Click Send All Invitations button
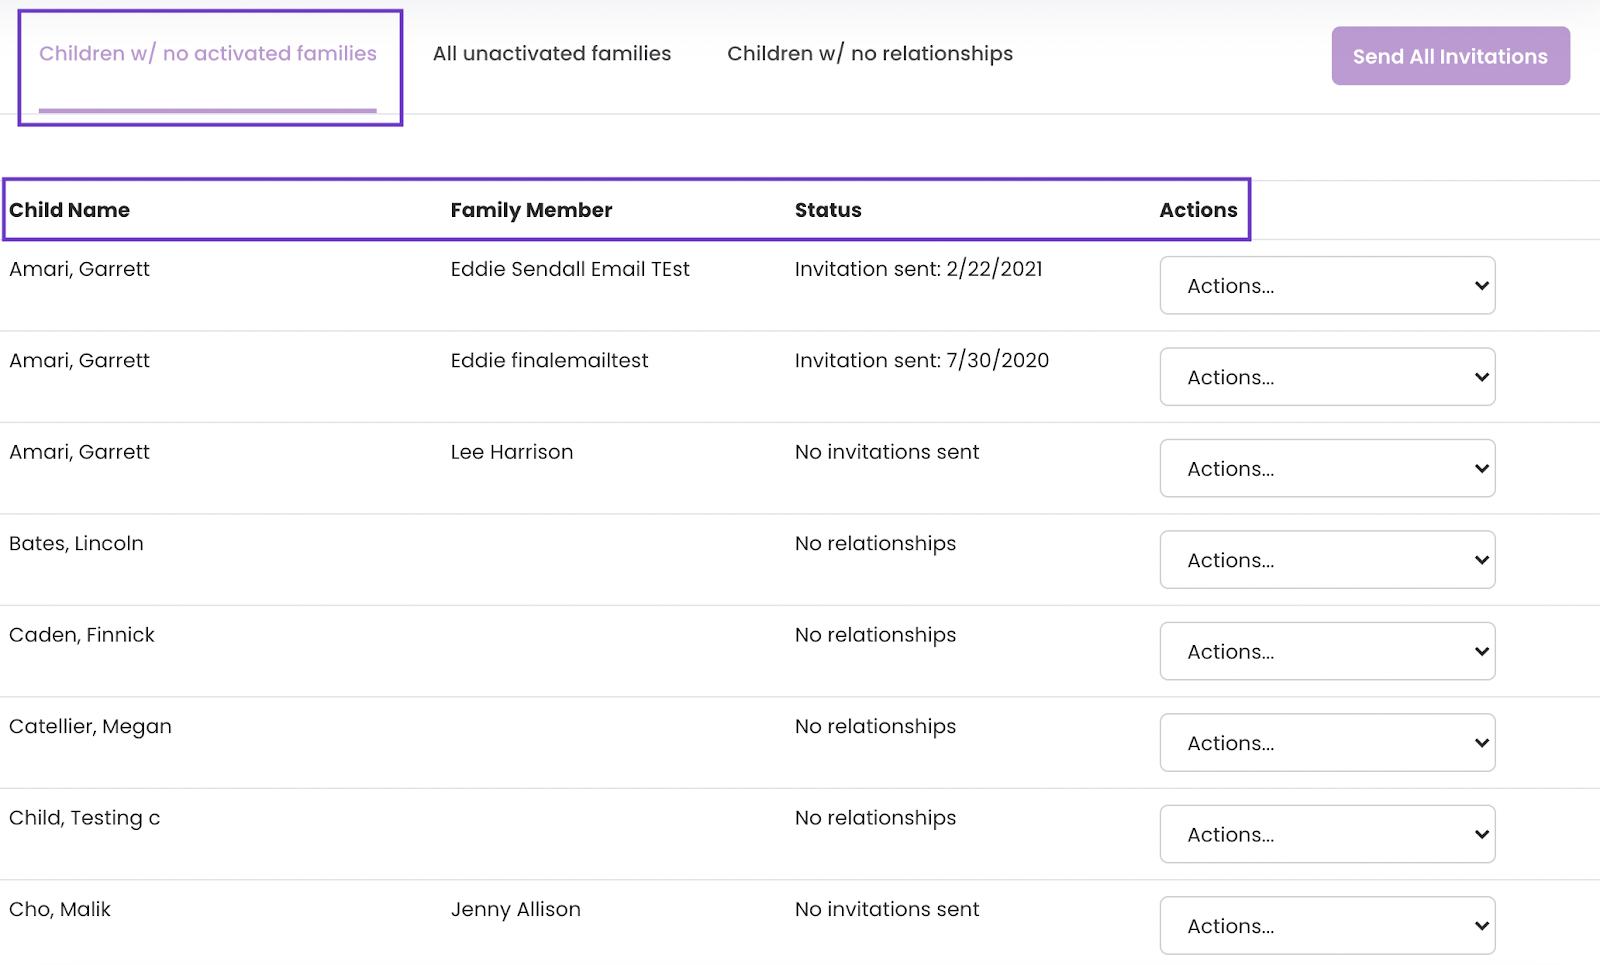The width and height of the screenshot is (1600, 965). click(x=1450, y=56)
